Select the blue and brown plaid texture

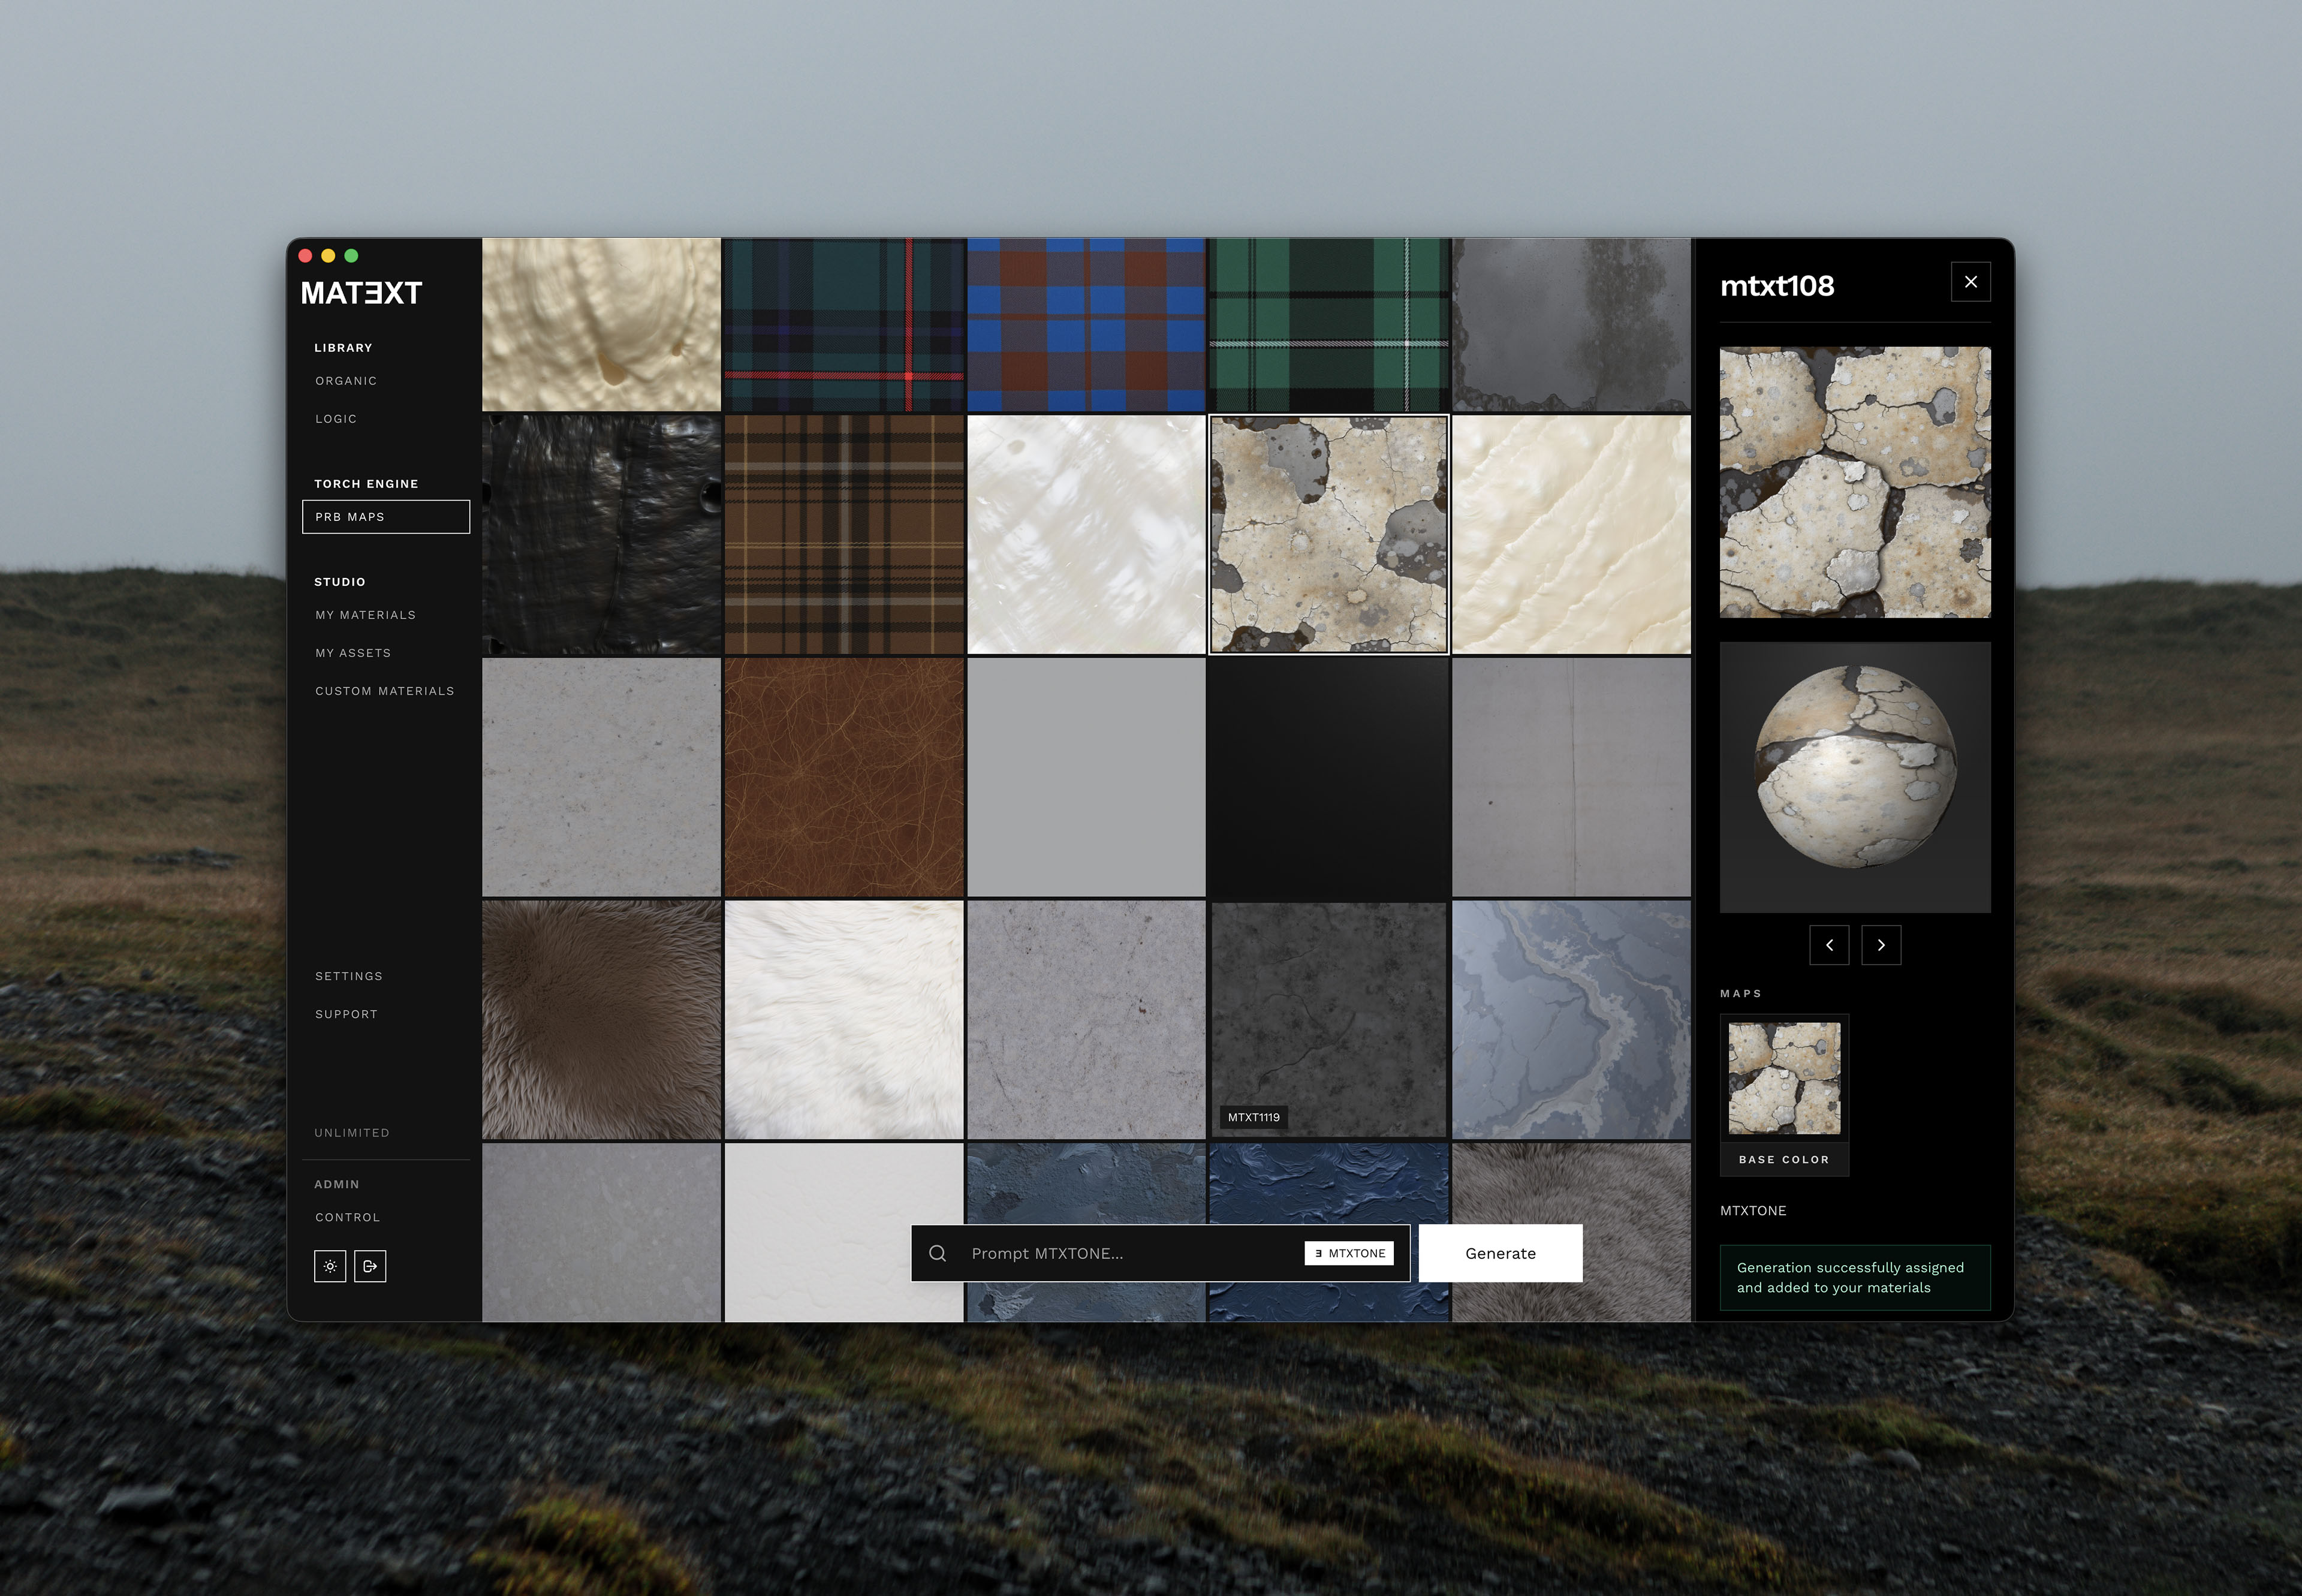tap(1086, 324)
